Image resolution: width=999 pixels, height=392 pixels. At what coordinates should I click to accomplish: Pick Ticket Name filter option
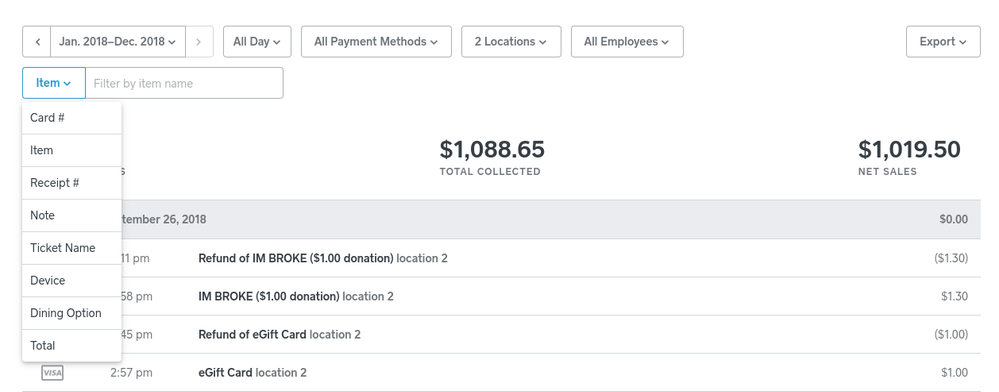click(71, 248)
